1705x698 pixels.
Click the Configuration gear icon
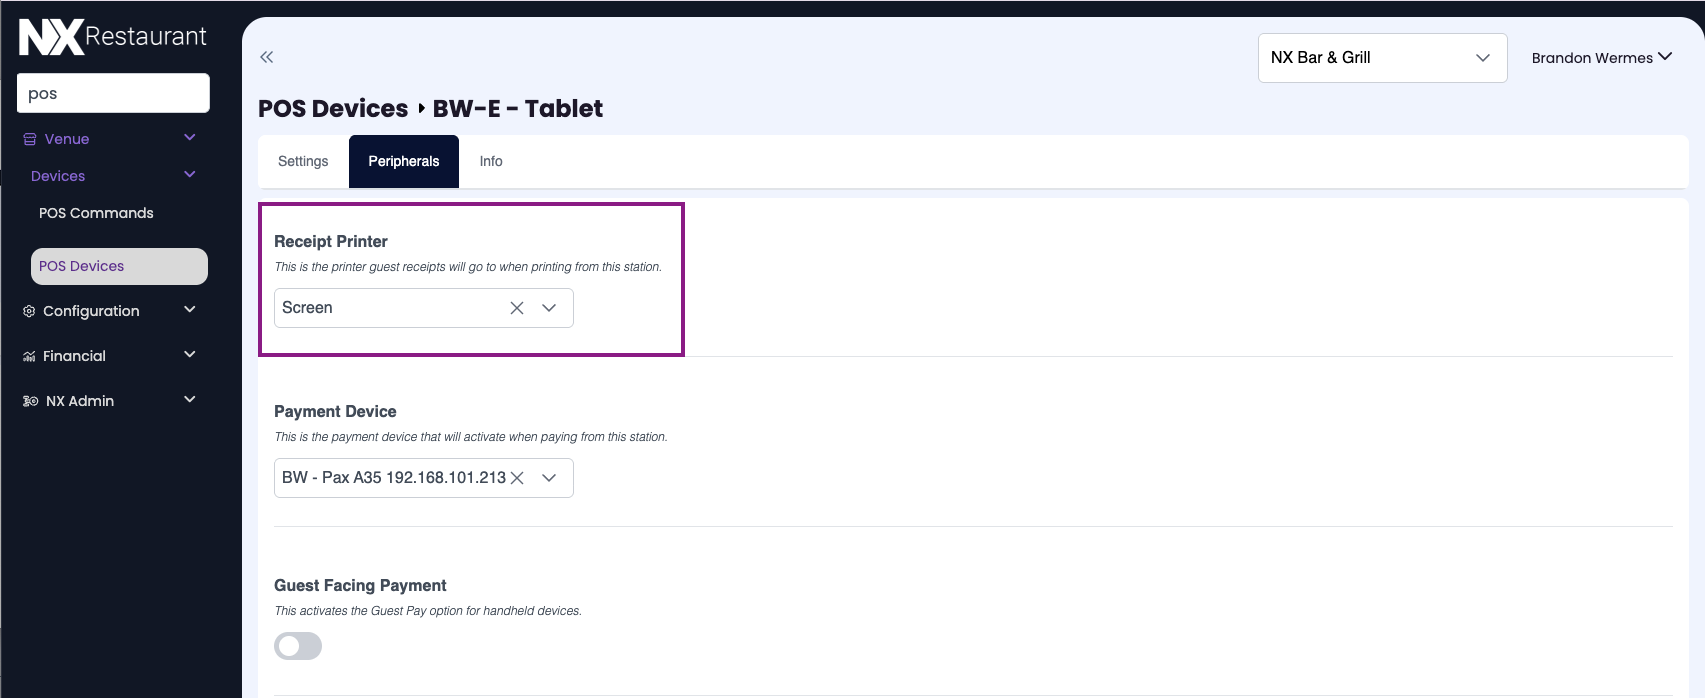29,311
